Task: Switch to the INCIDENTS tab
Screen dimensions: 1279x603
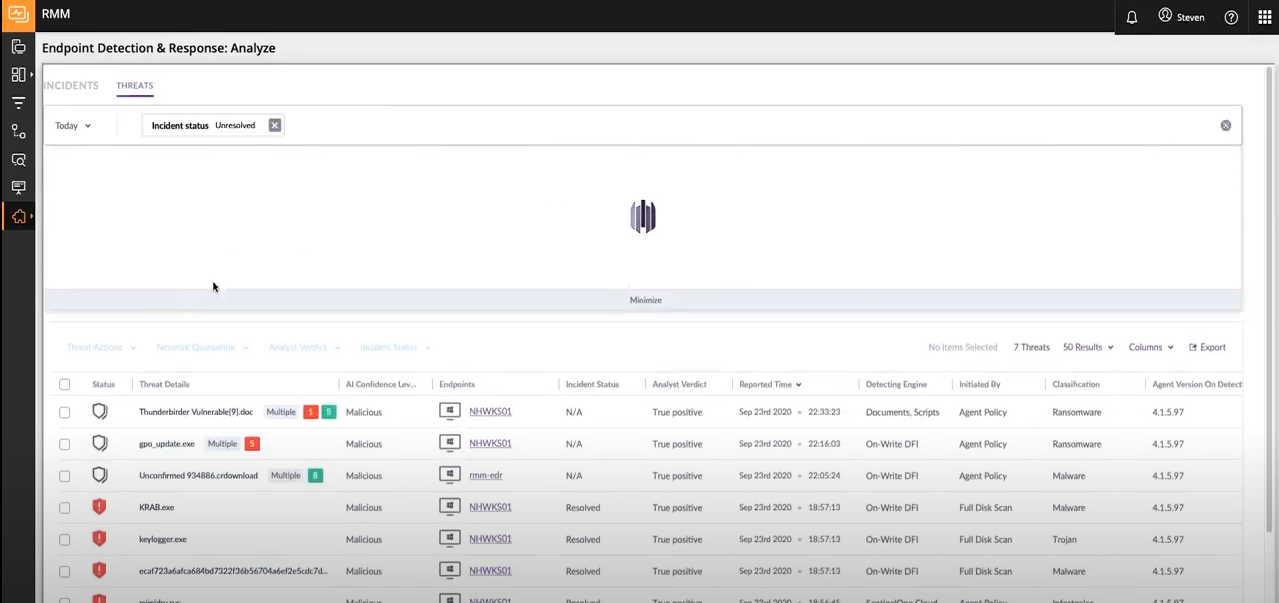Action: tap(70, 85)
